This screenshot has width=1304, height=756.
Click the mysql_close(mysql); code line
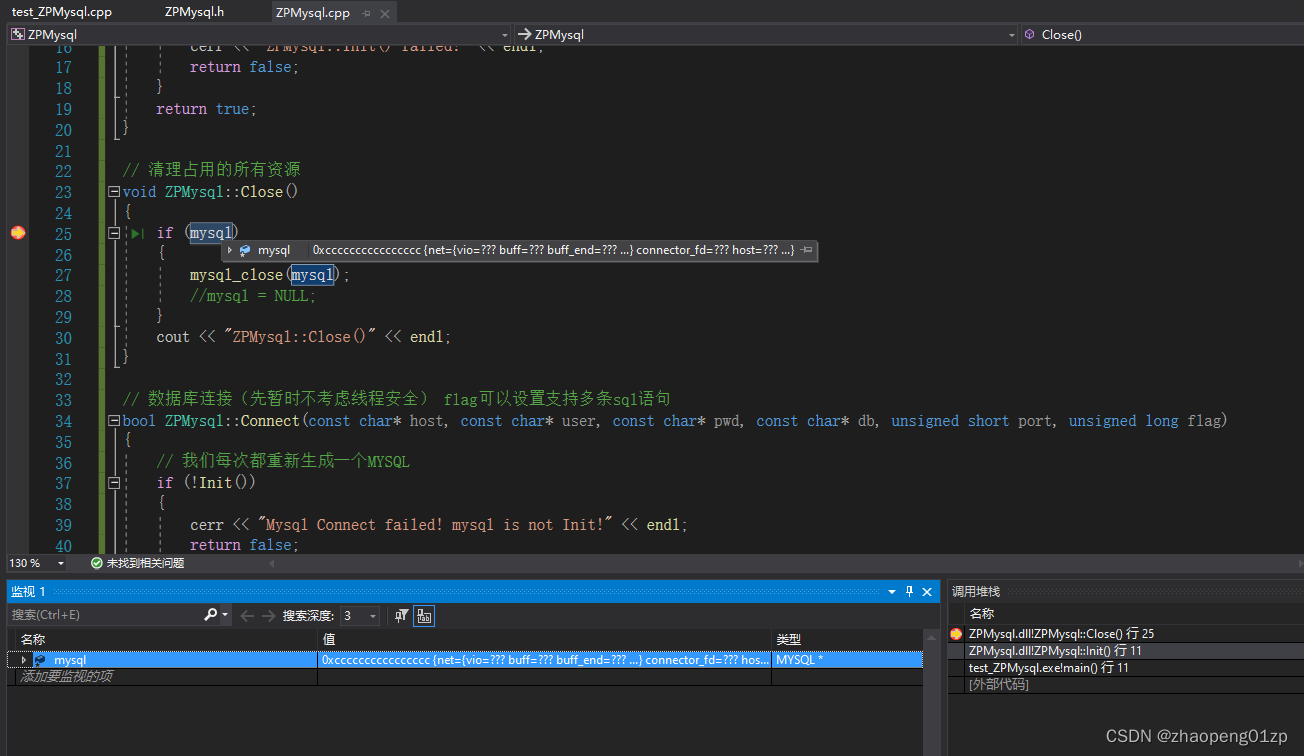coord(270,275)
